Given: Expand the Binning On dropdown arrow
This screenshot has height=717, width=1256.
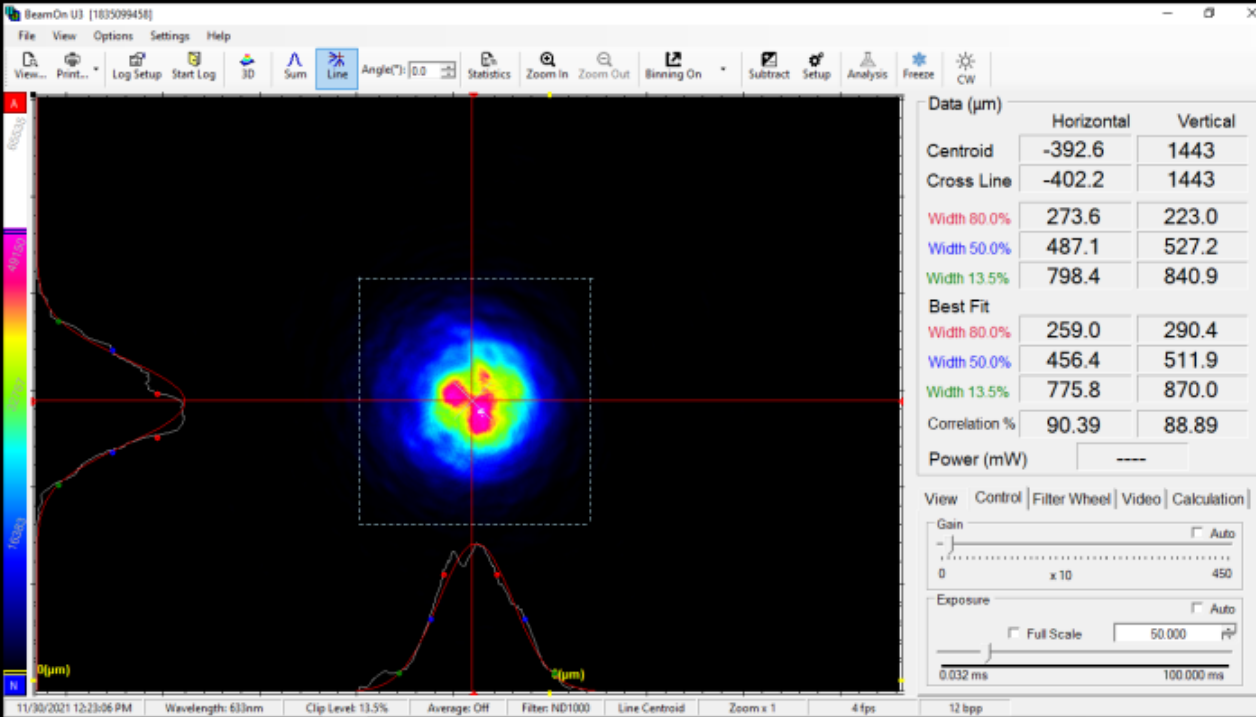Looking at the screenshot, I should pyautogui.click(x=723, y=71).
